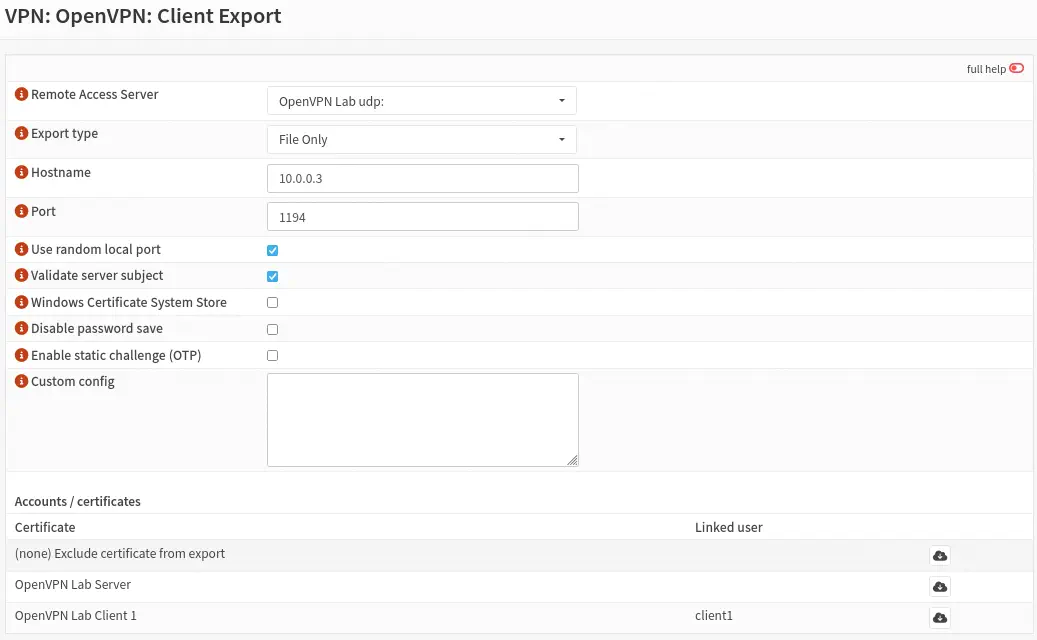The width and height of the screenshot is (1037, 640).
Task: Show help icon for Export type
Action: pos(21,133)
